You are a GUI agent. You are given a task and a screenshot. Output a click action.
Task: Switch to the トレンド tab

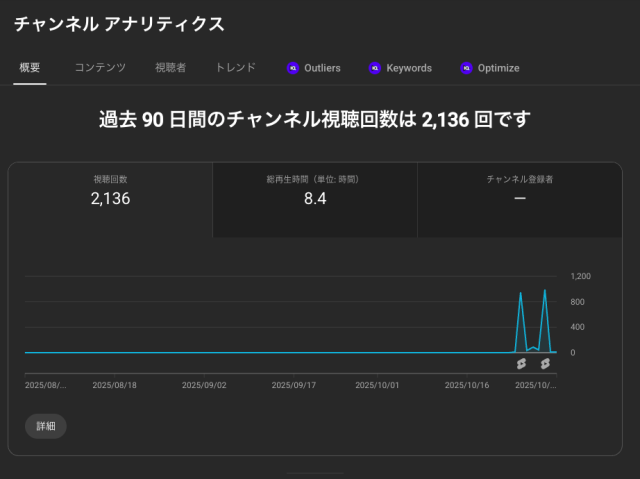click(x=236, y=68)
